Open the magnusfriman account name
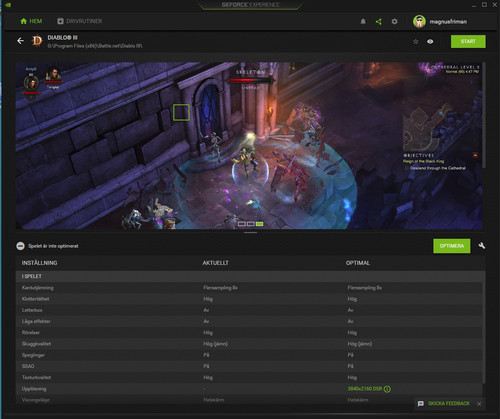 [x=448, y=22]
